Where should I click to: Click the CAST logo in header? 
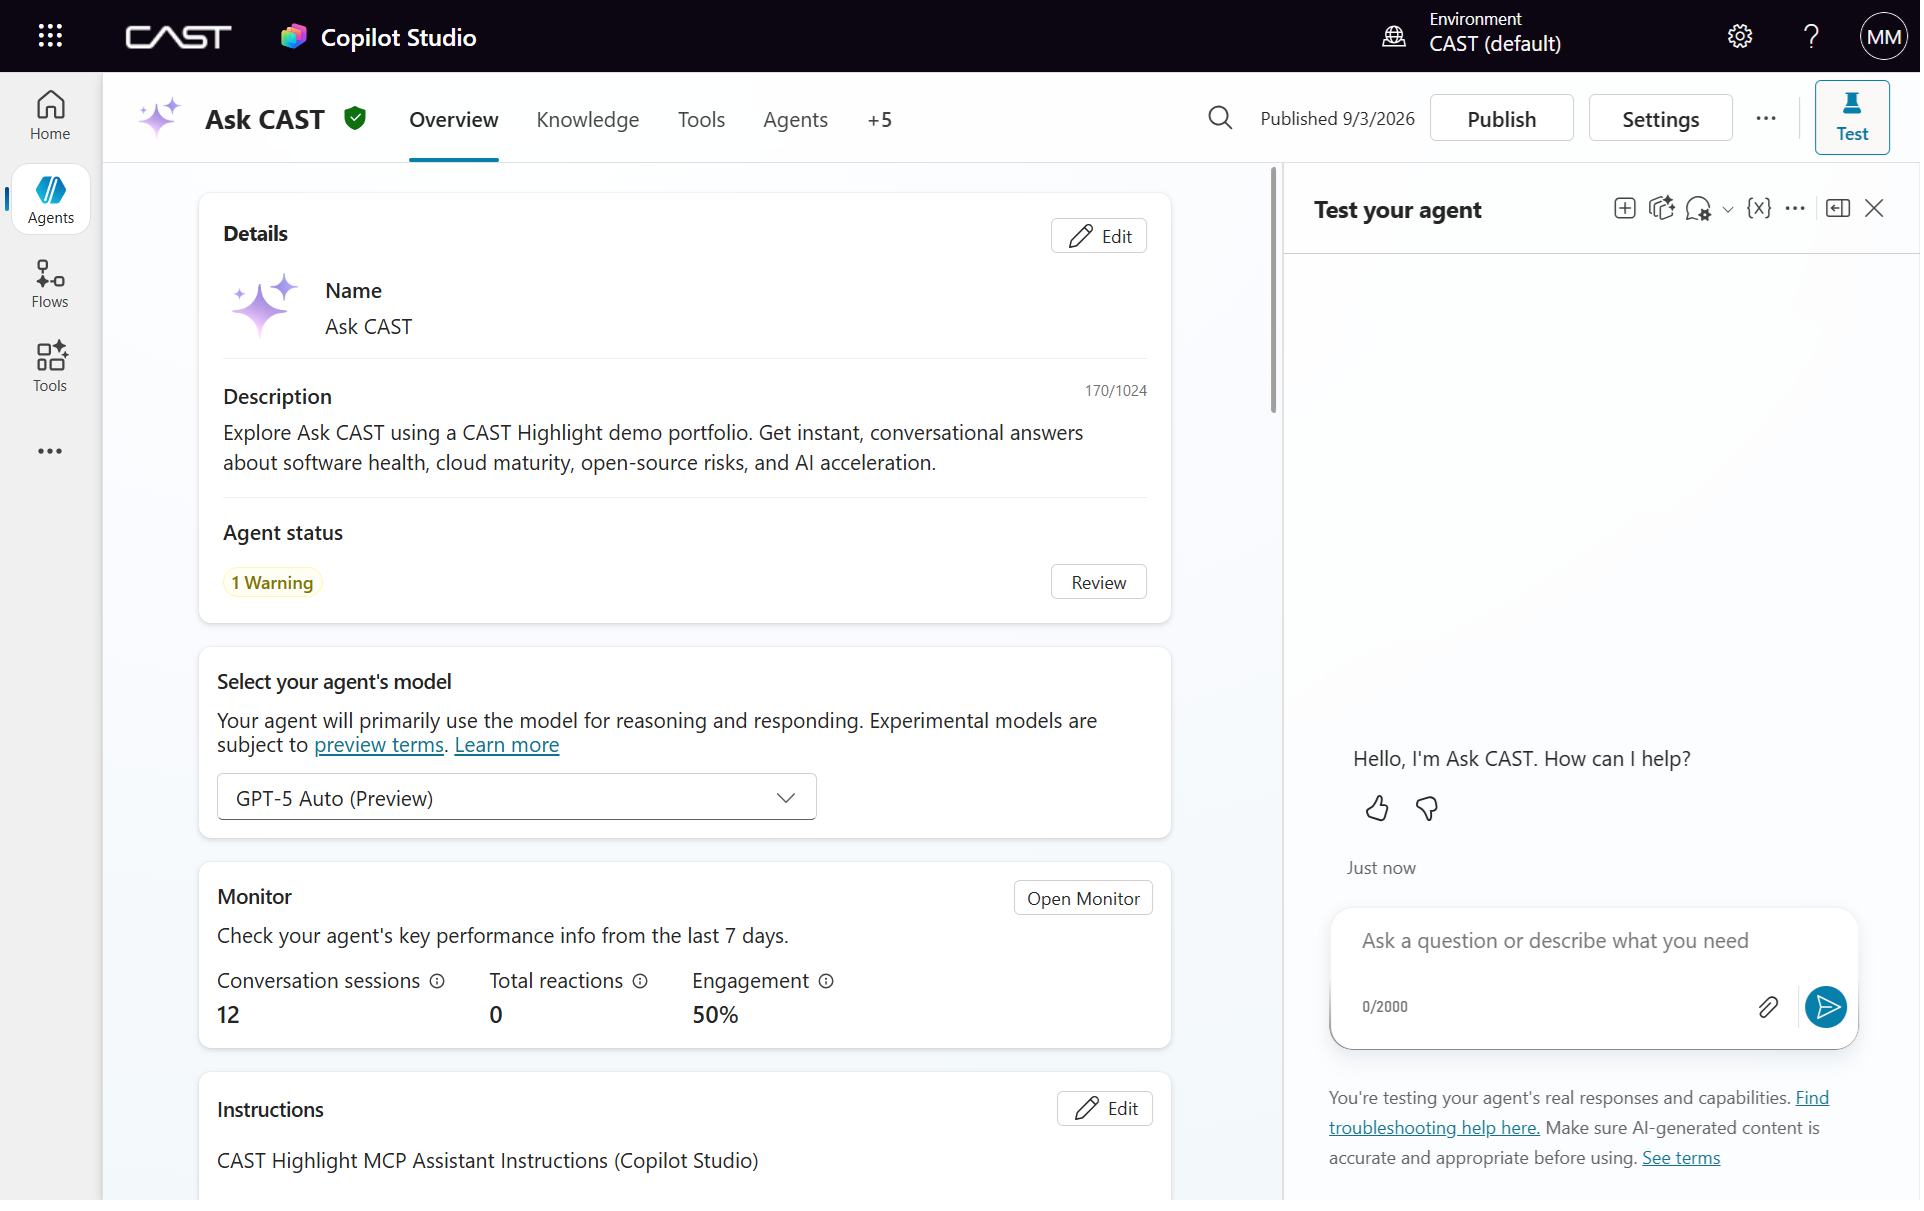point(178,37)
